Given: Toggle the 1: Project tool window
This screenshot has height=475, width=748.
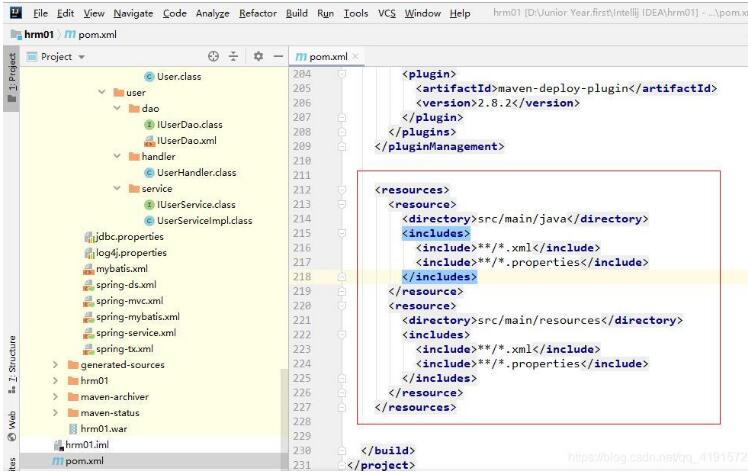Looking at the screenshot, I should (12, 74).
